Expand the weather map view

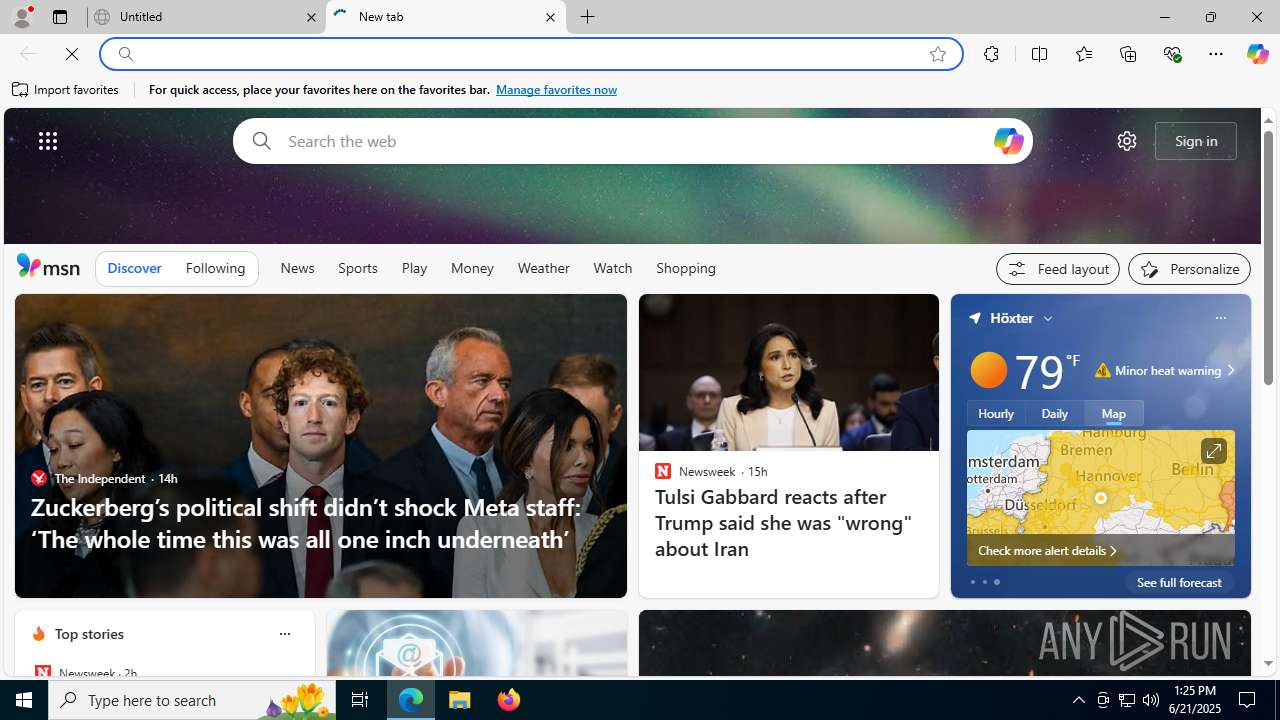tap(1213, 452)
